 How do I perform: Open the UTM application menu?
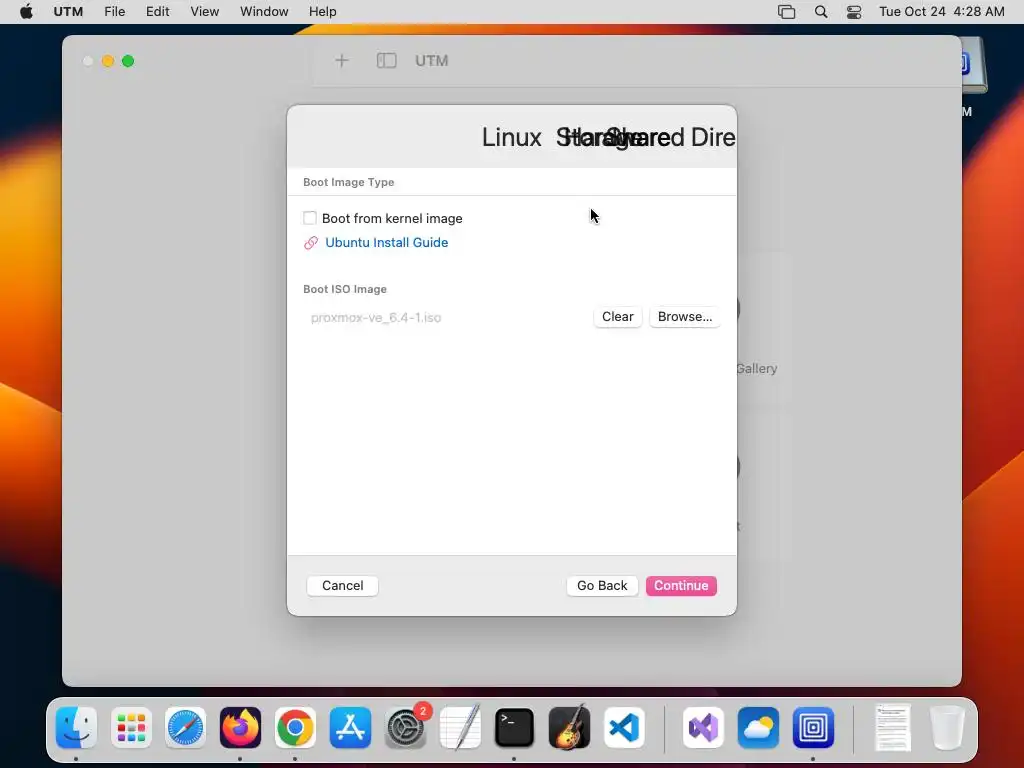pos(68,12)
